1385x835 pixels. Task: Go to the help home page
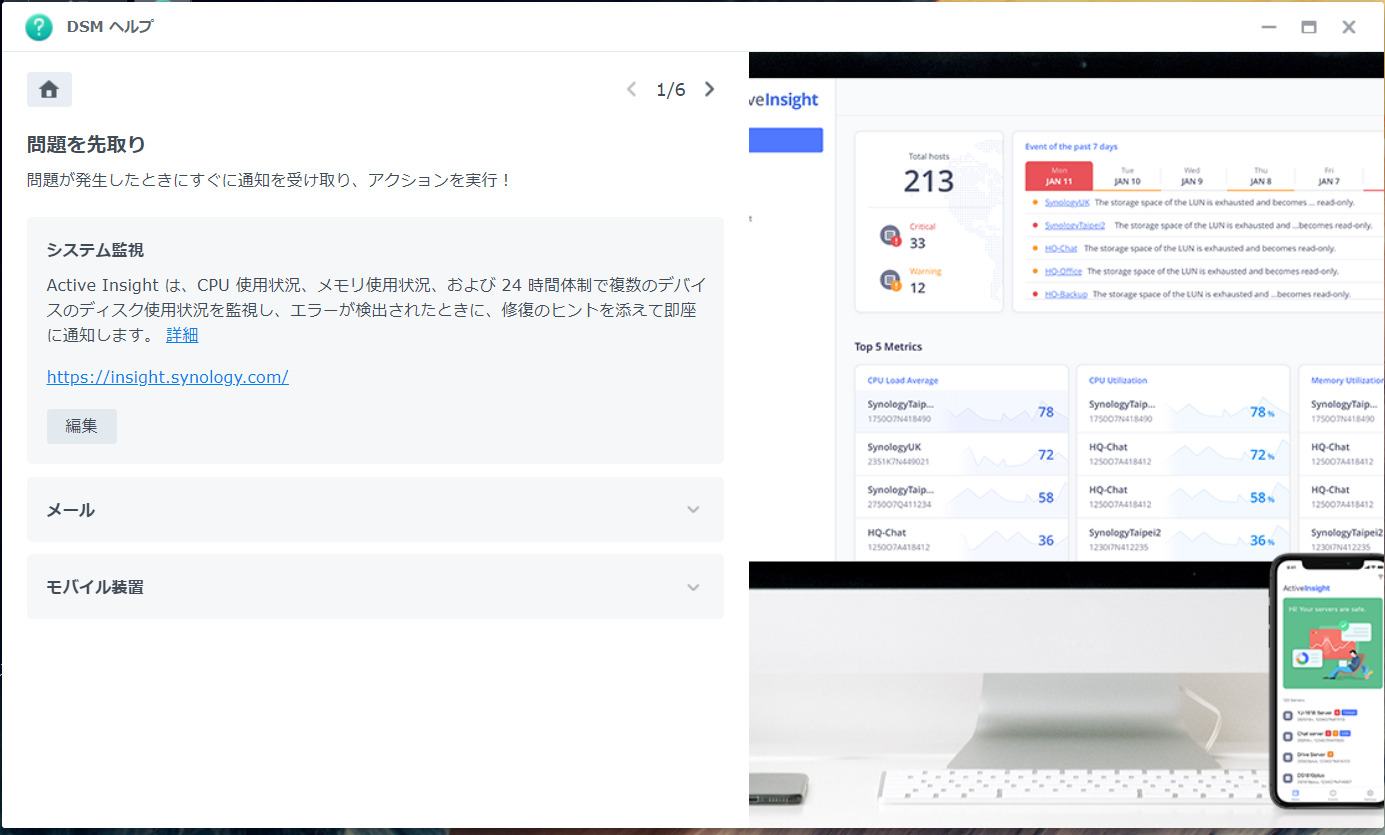(x=49, y=90)
